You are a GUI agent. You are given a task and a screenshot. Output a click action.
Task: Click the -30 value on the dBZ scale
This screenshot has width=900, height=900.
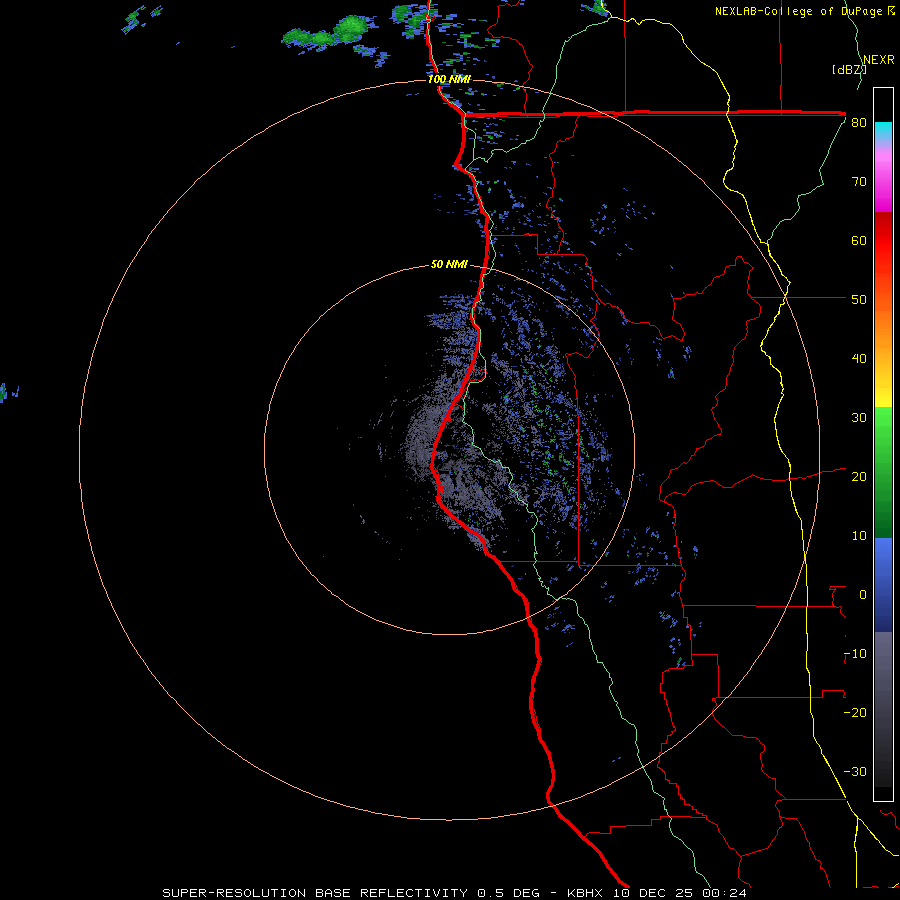pos(855,772)
